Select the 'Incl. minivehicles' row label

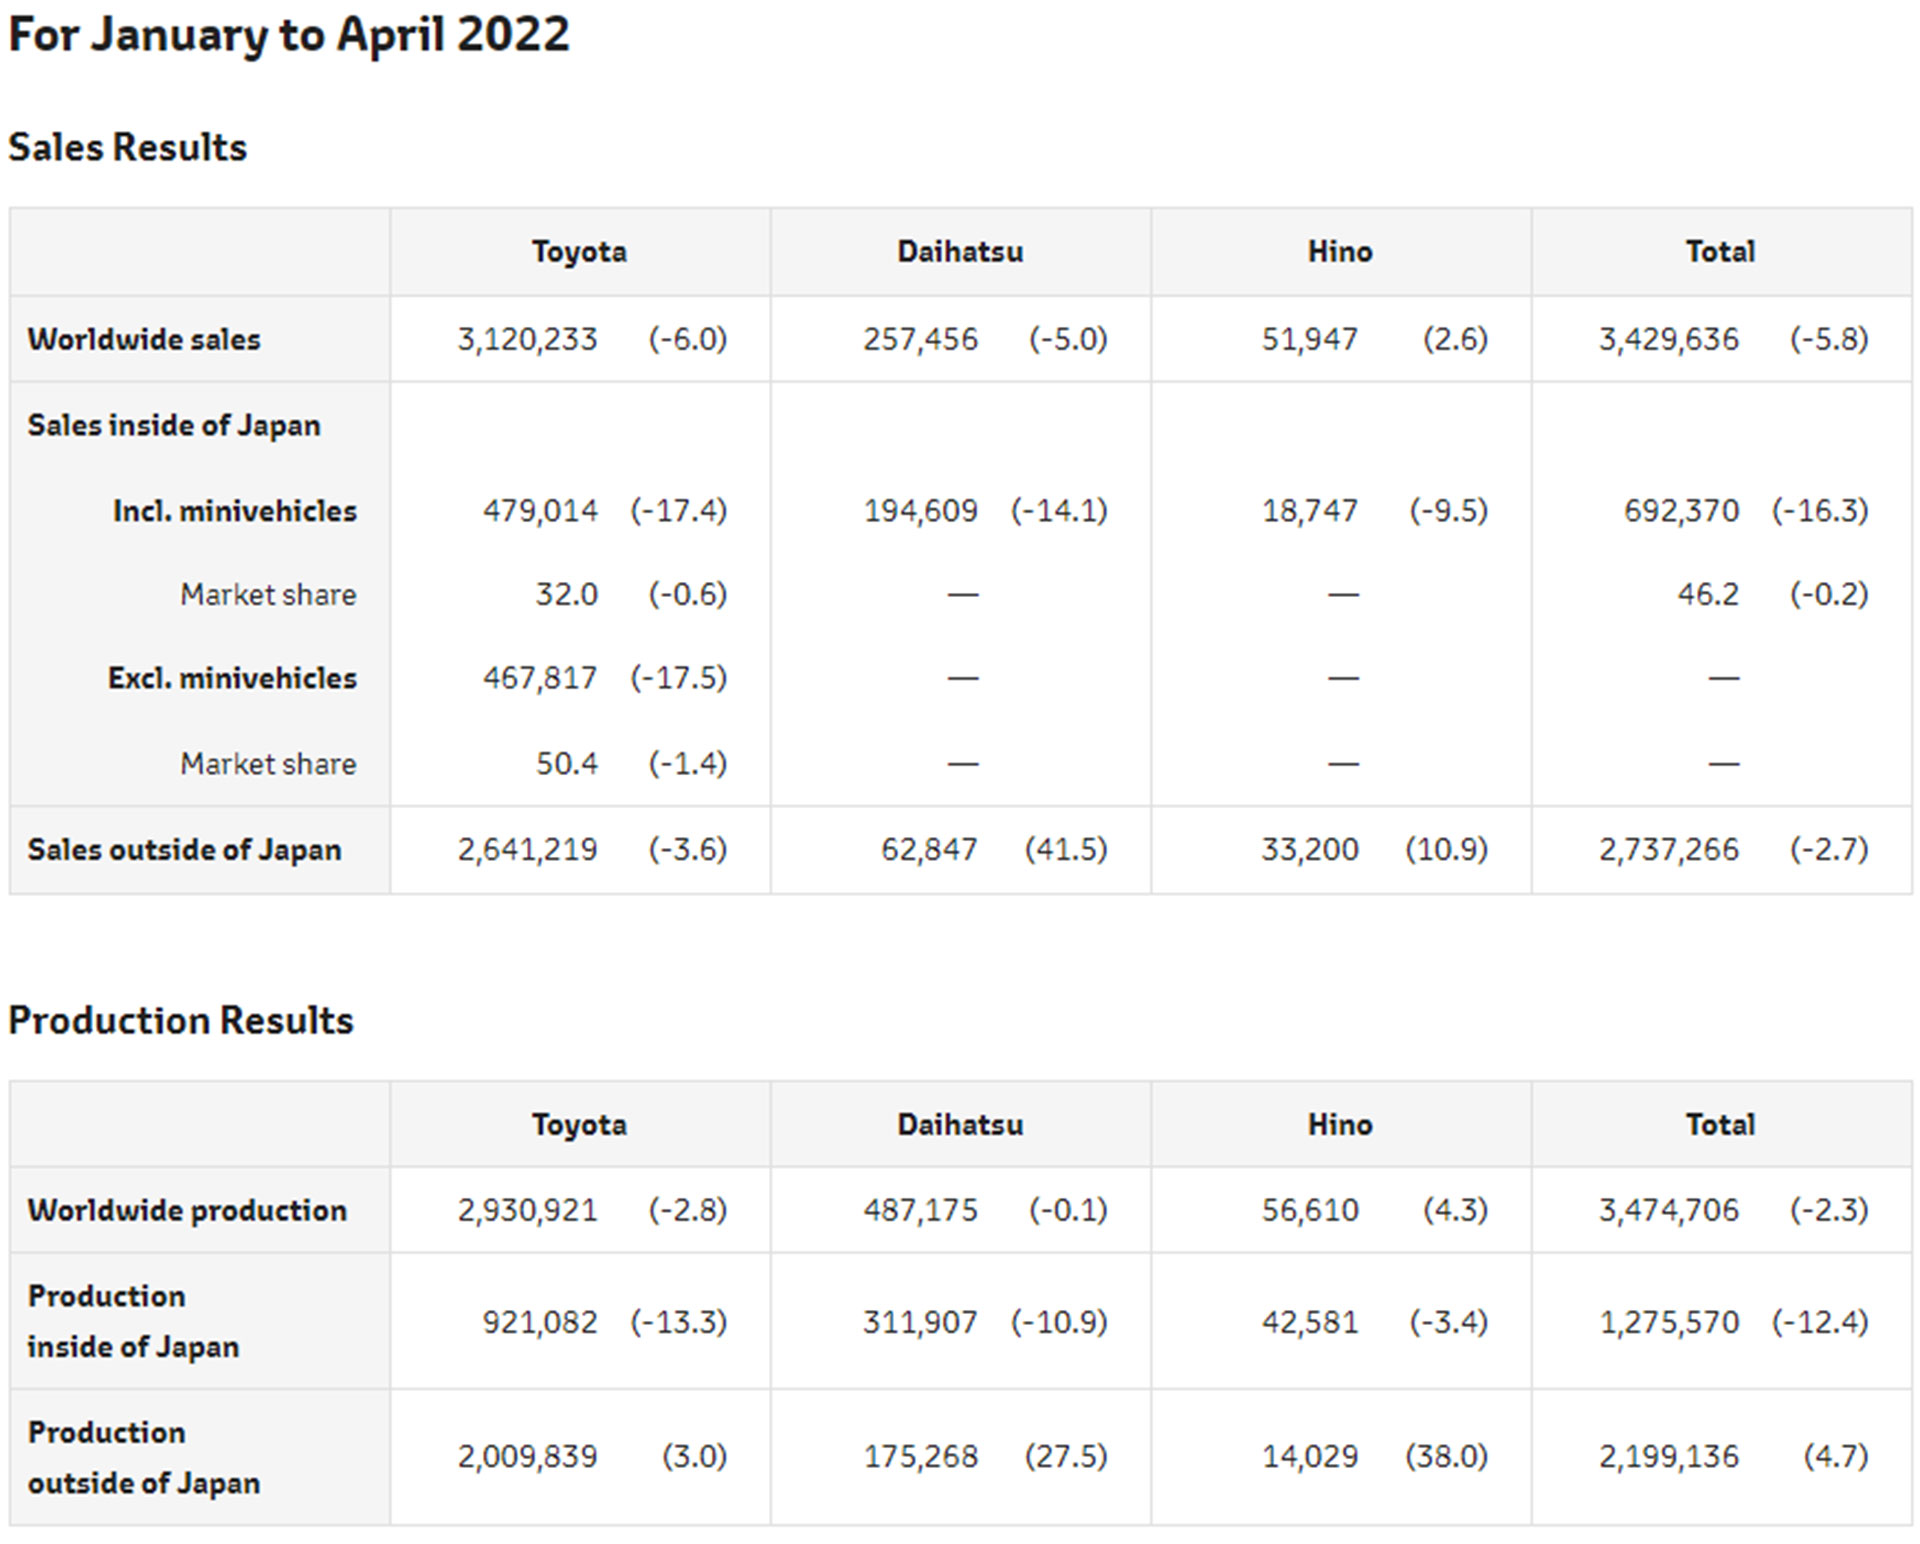pos(234,511)
